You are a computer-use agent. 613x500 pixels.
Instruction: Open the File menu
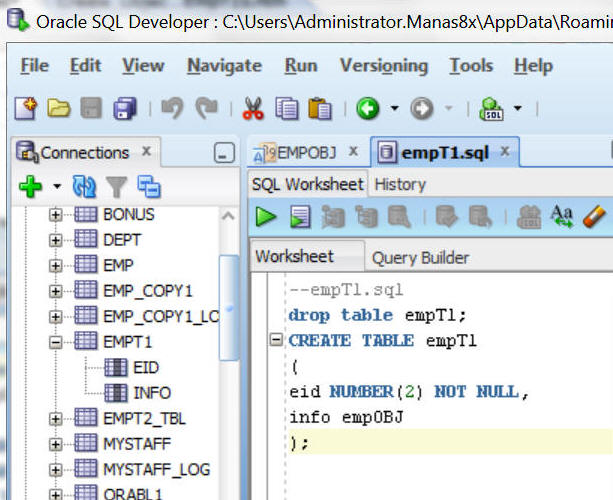point(34,66)
